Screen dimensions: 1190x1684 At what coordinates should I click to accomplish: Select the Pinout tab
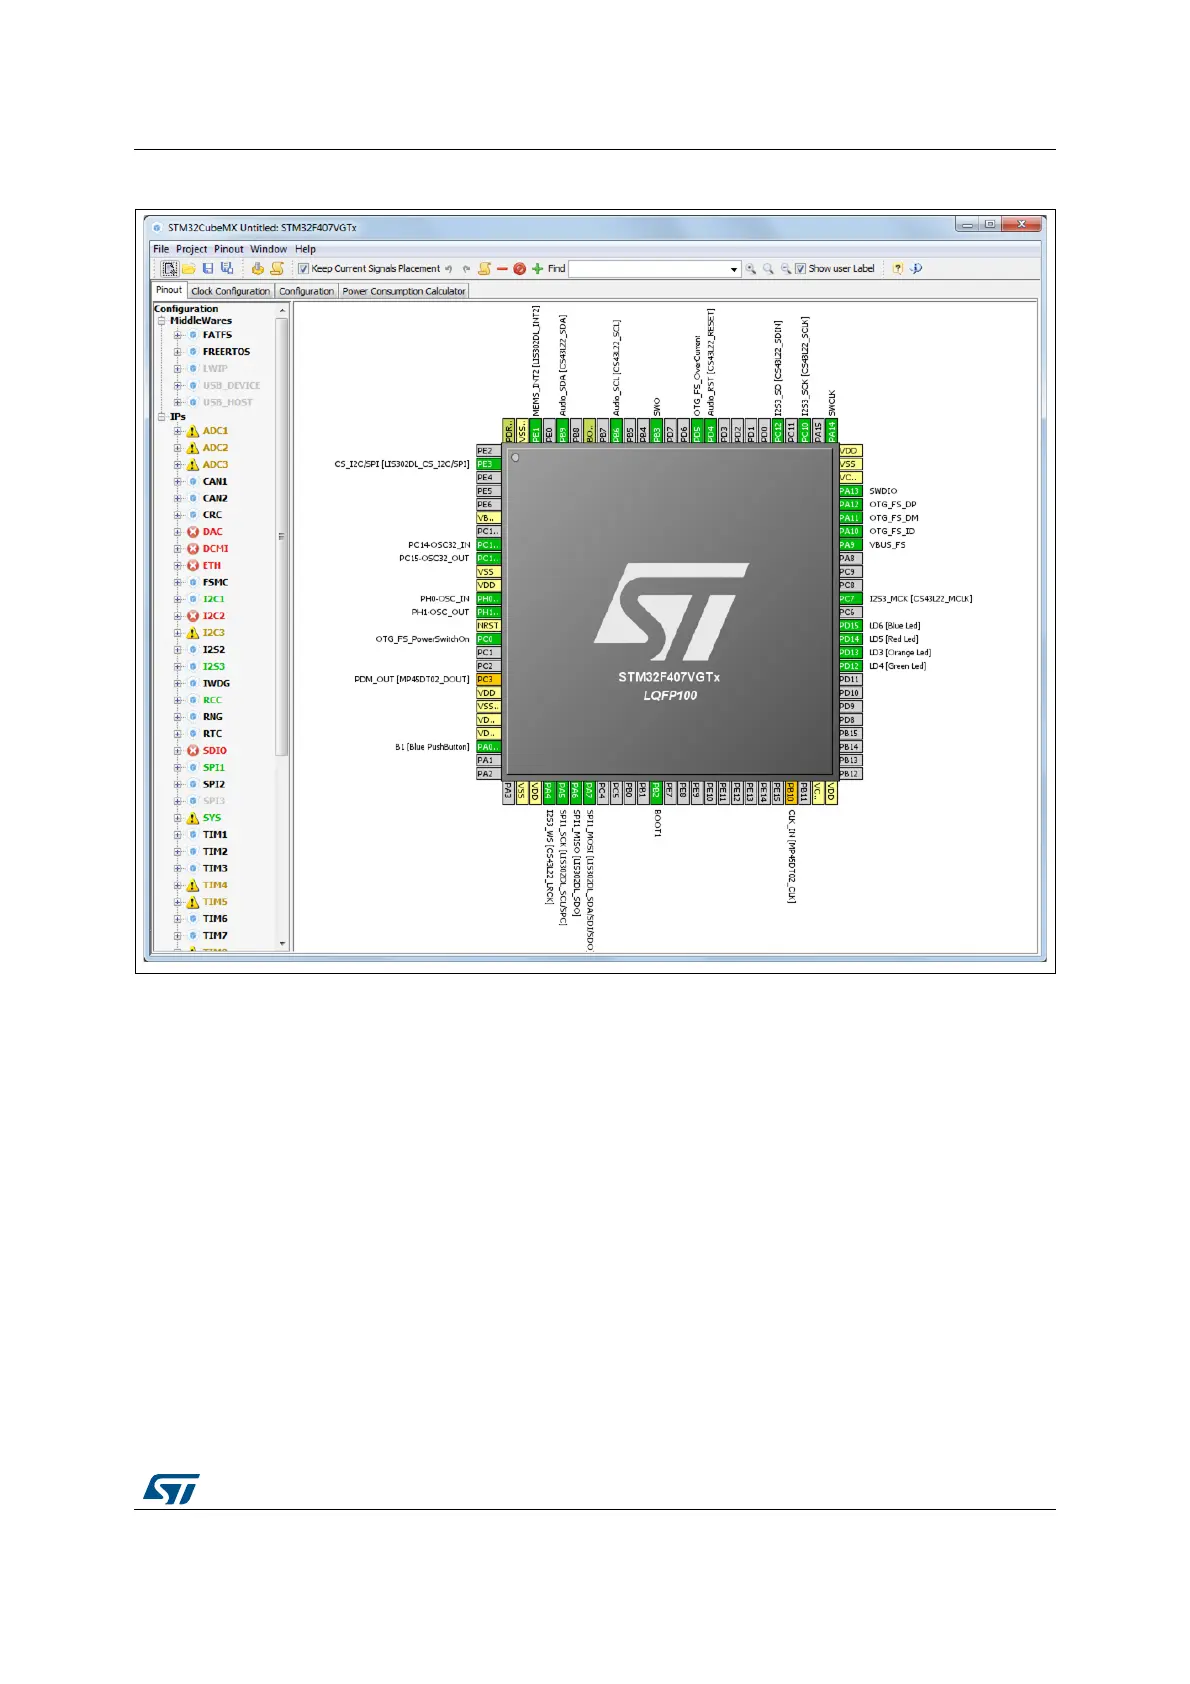coord(169,290)
